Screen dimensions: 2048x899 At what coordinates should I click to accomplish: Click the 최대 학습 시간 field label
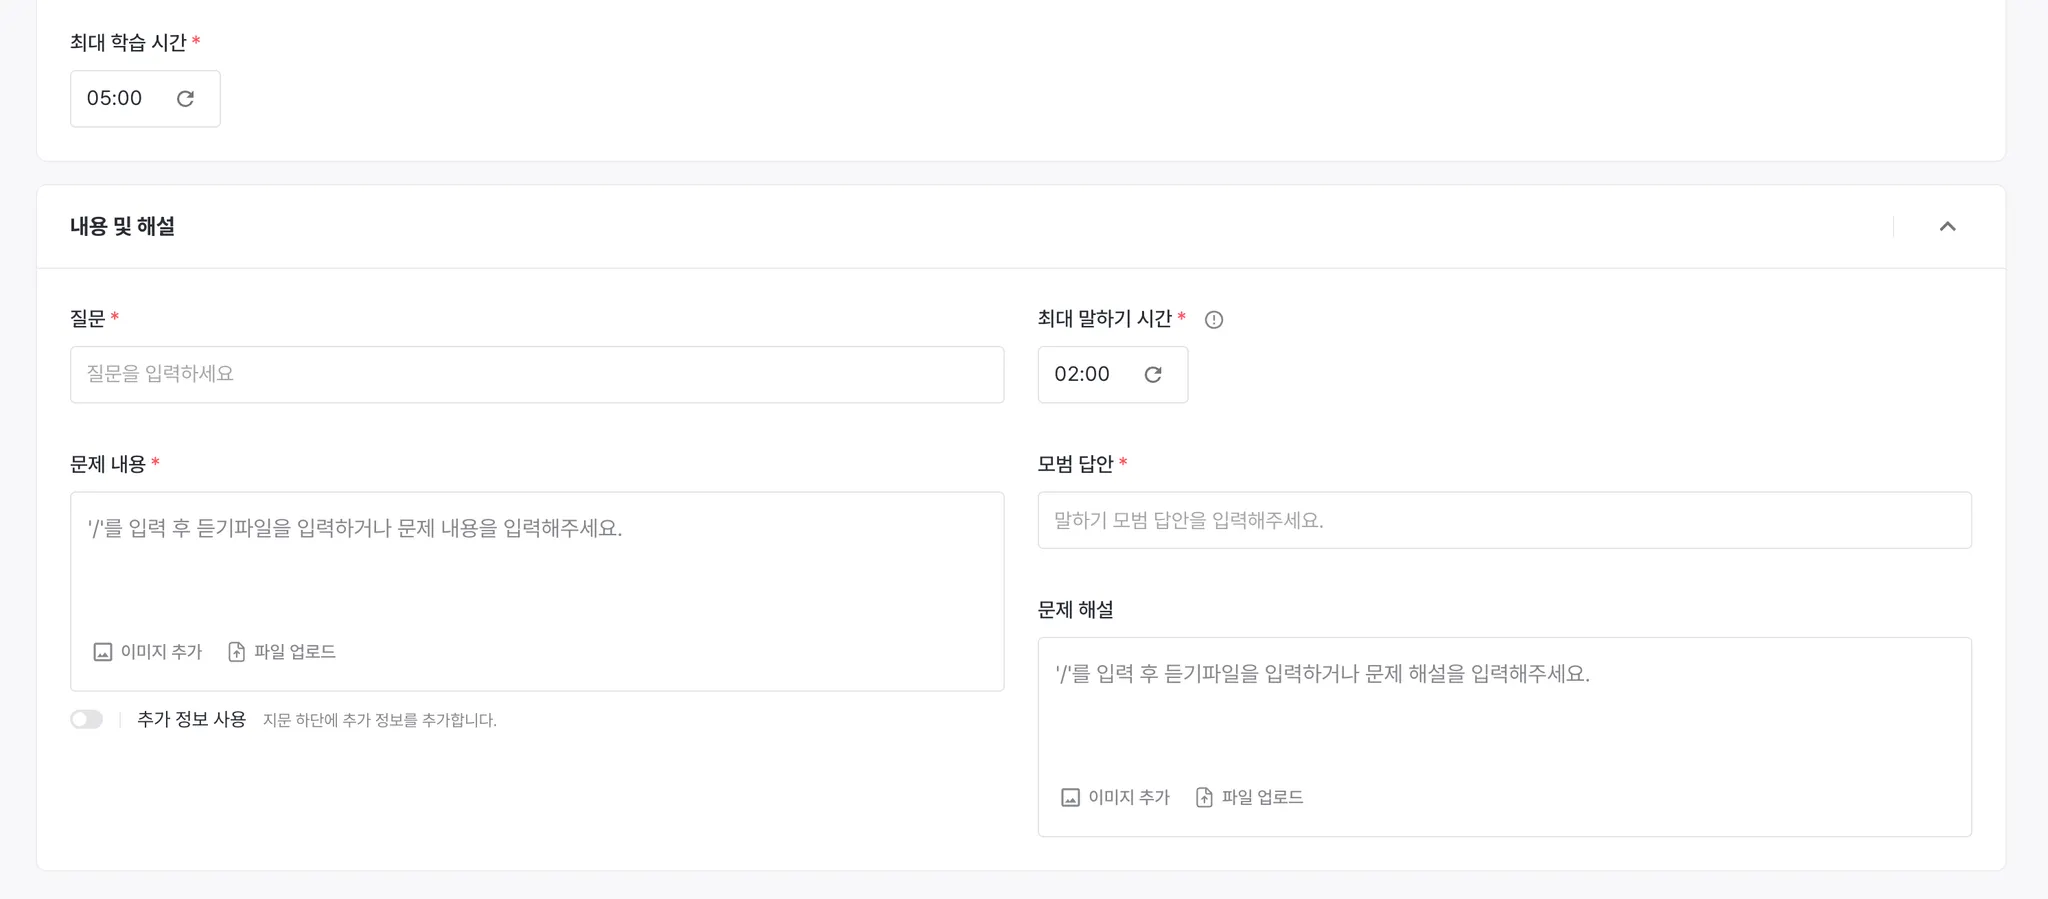pos(128,42)
